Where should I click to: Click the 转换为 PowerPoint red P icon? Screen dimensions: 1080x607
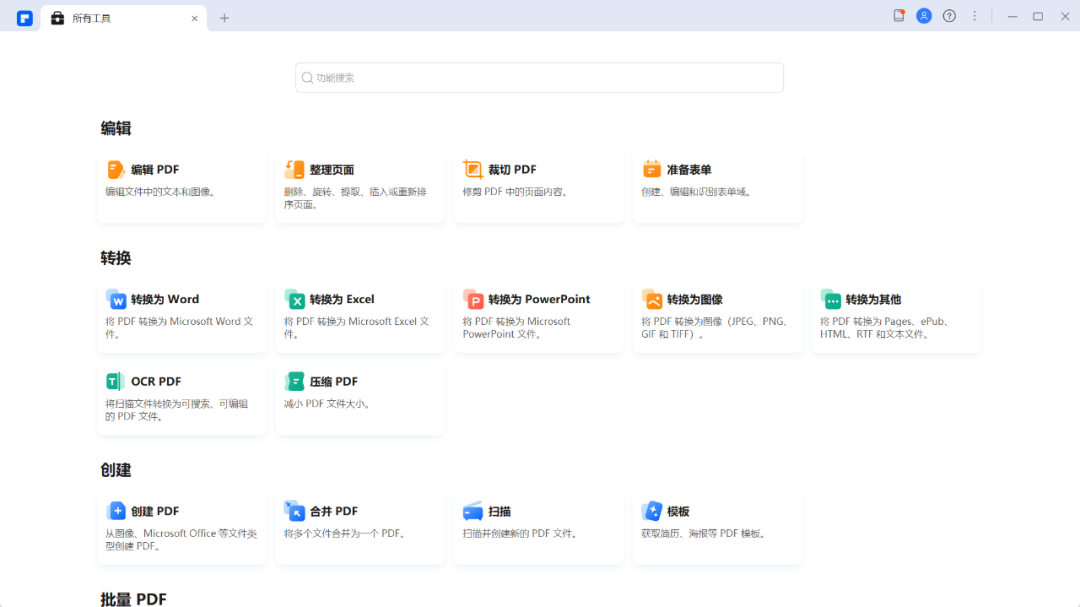(x=473, y=299)
